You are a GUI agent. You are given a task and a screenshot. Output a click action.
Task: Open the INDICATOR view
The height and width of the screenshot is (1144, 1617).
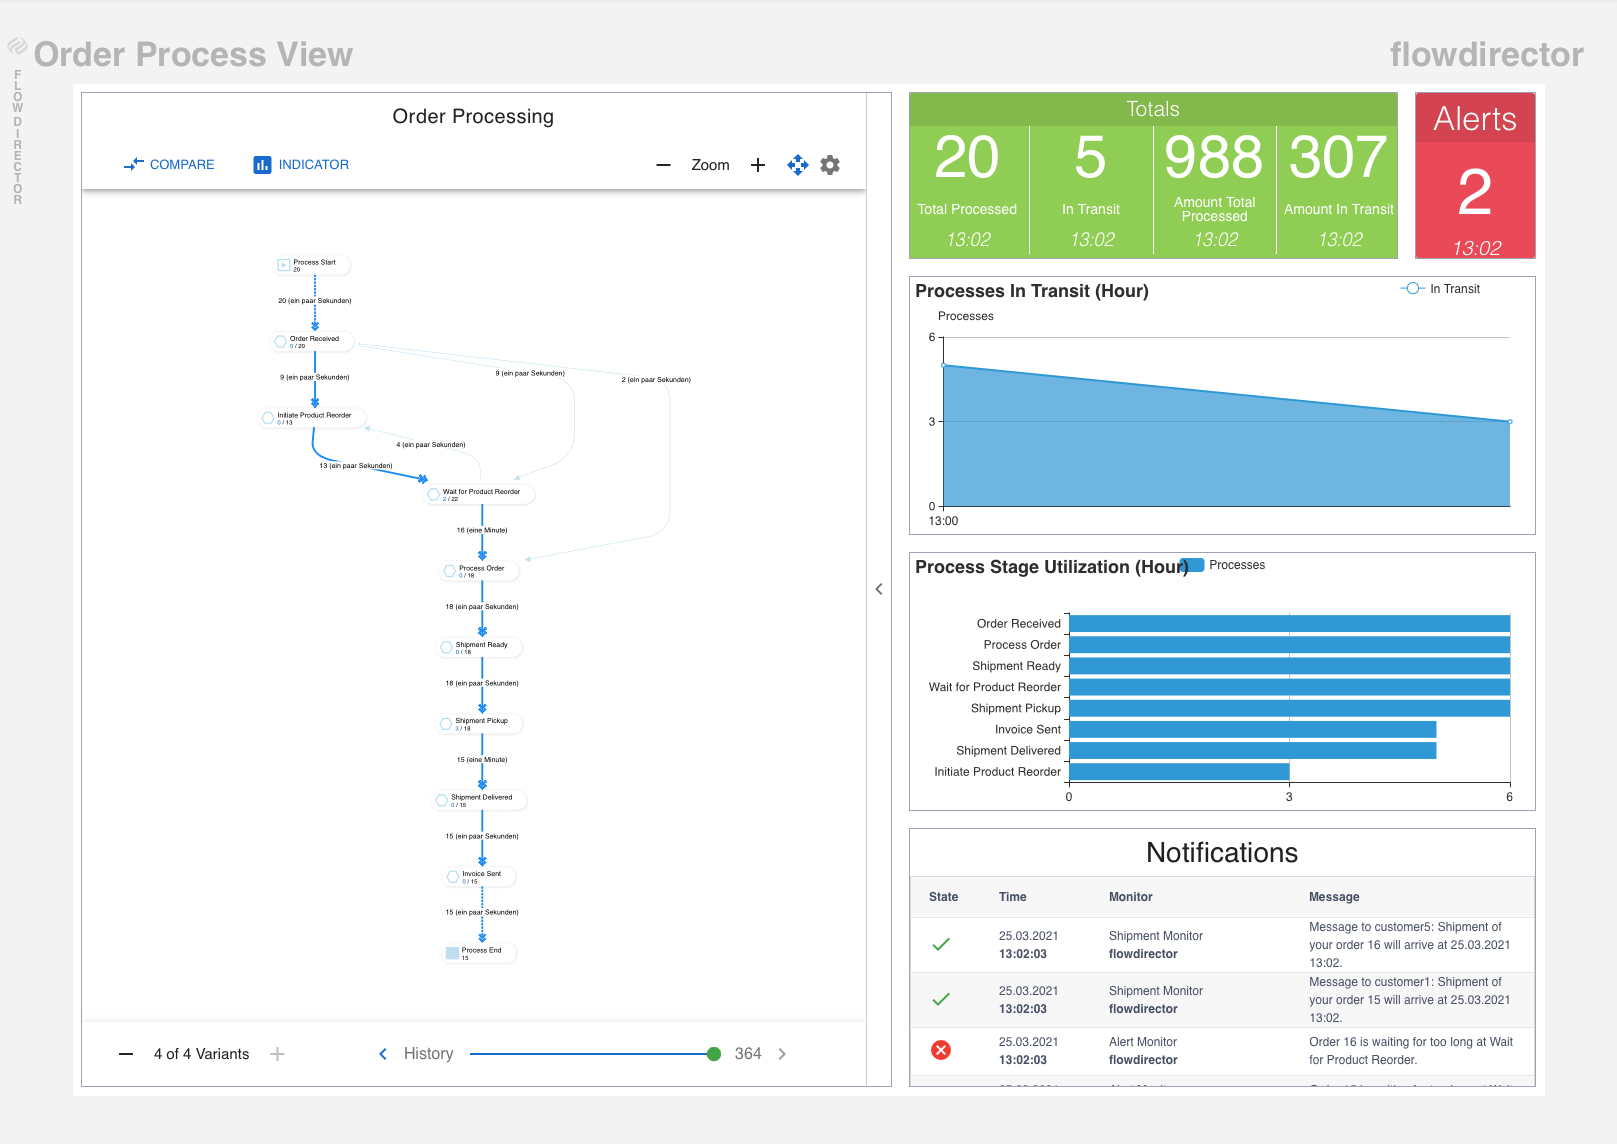pos(301,165)
